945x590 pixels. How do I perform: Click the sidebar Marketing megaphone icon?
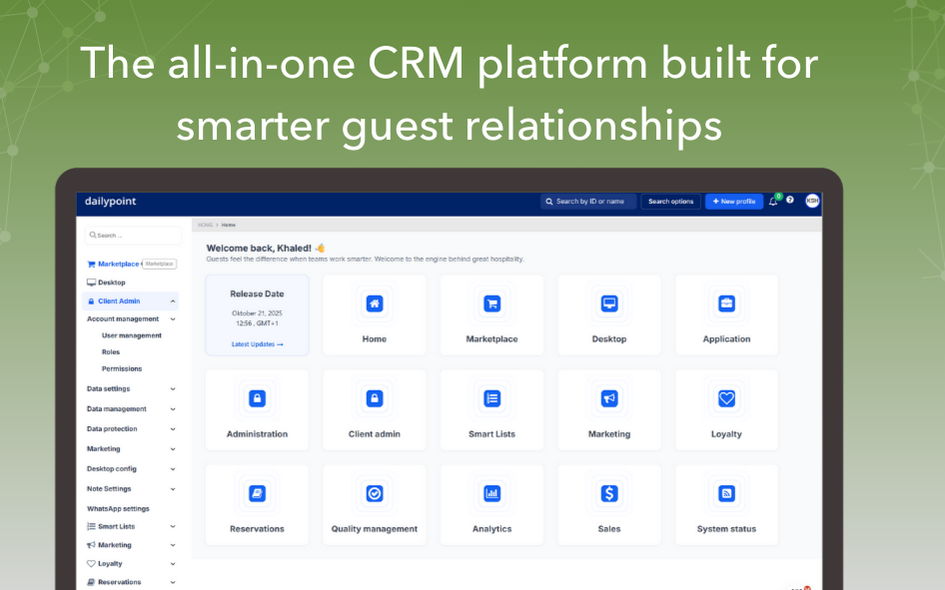[92, 545]
